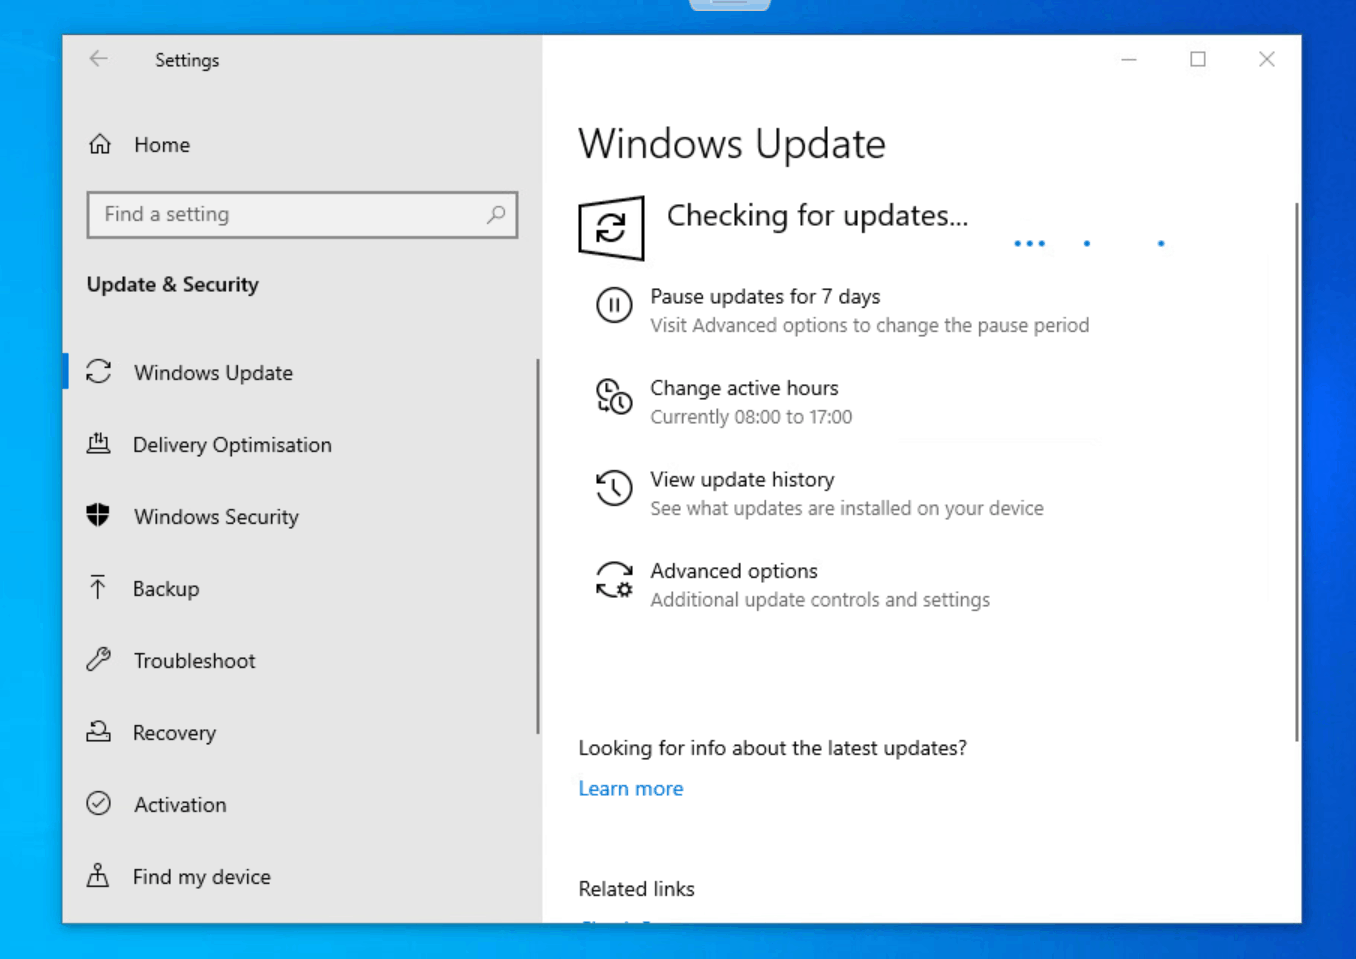The height and width of the screenshot is (959, 1356).
Task: Click the search magnifier icon
Action: click(496, 214)
